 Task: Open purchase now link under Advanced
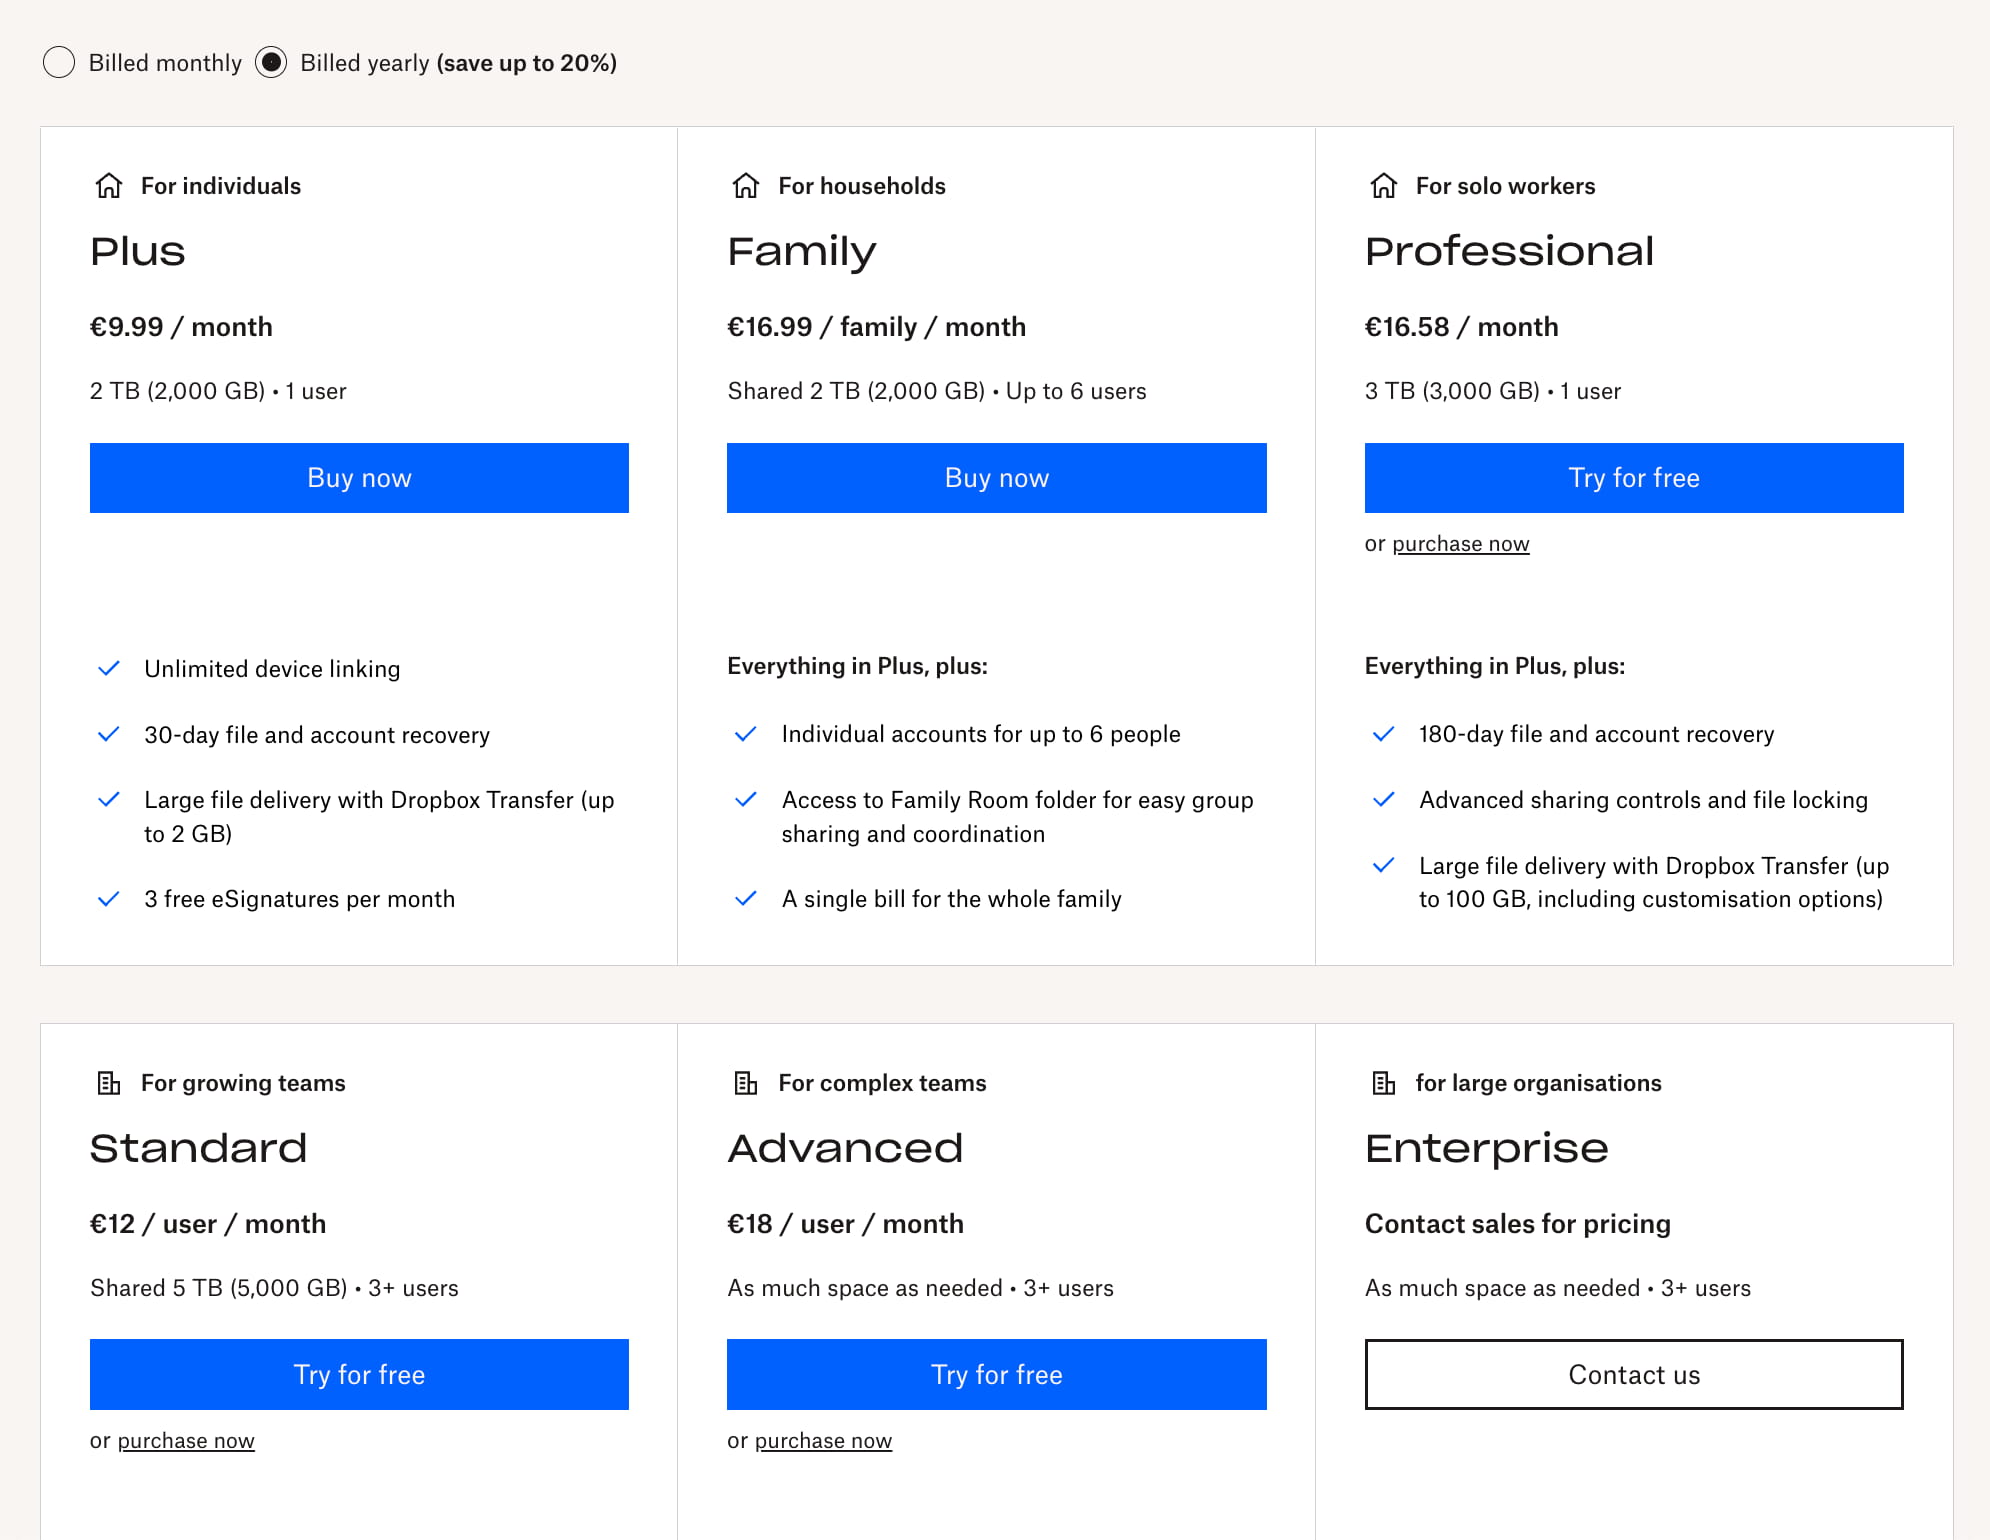tap(823, 1441)
